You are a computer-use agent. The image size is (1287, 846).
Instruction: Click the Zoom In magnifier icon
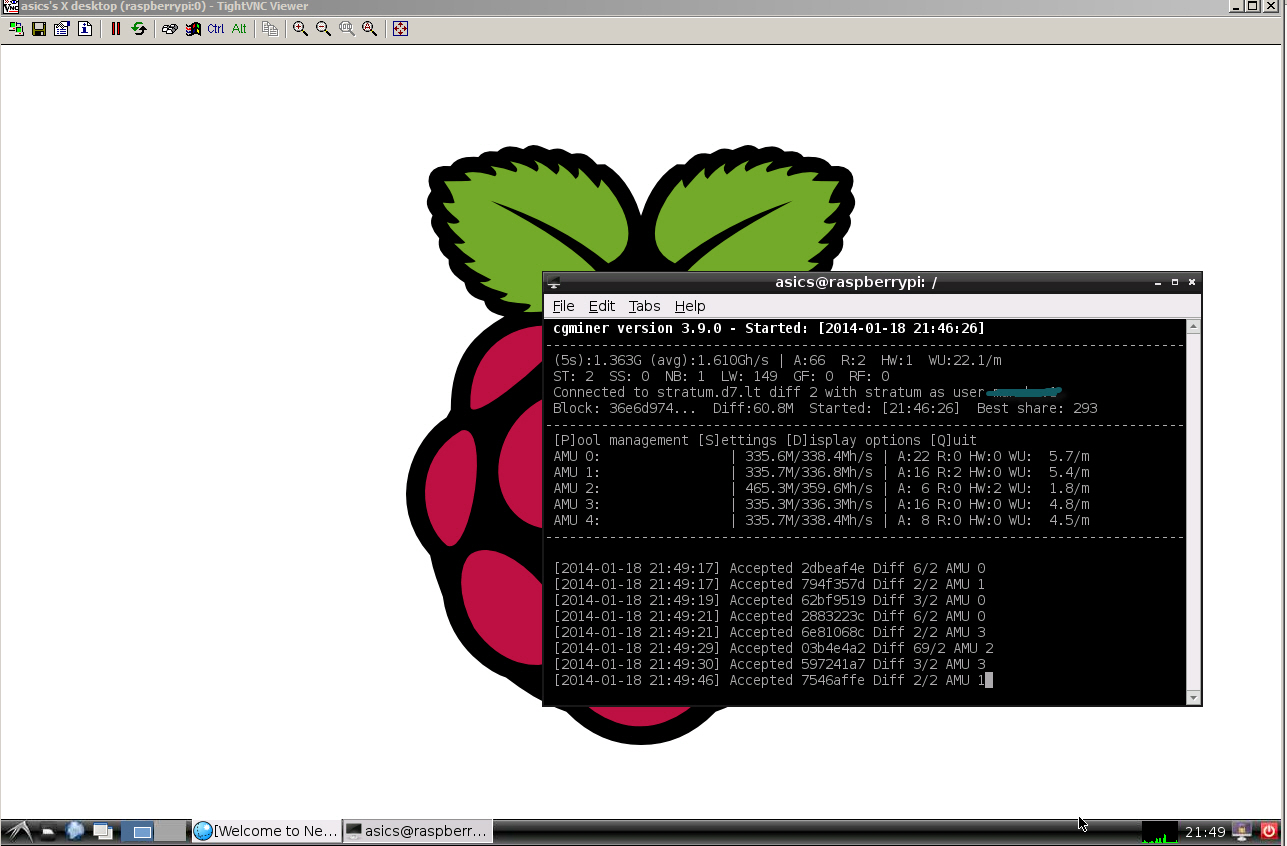tap(301, 29)
